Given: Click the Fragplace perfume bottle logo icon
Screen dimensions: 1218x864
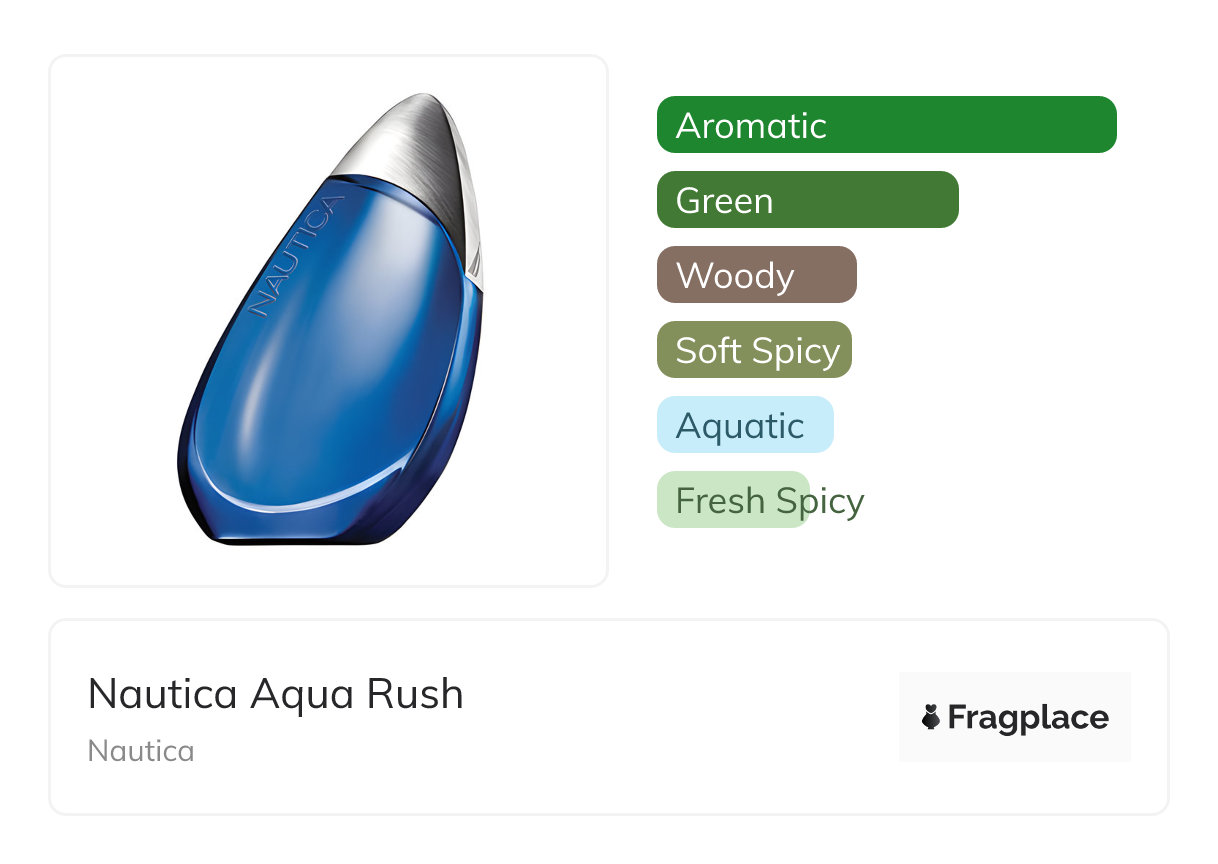Looking at the screenshot, I should coord(931,717).
